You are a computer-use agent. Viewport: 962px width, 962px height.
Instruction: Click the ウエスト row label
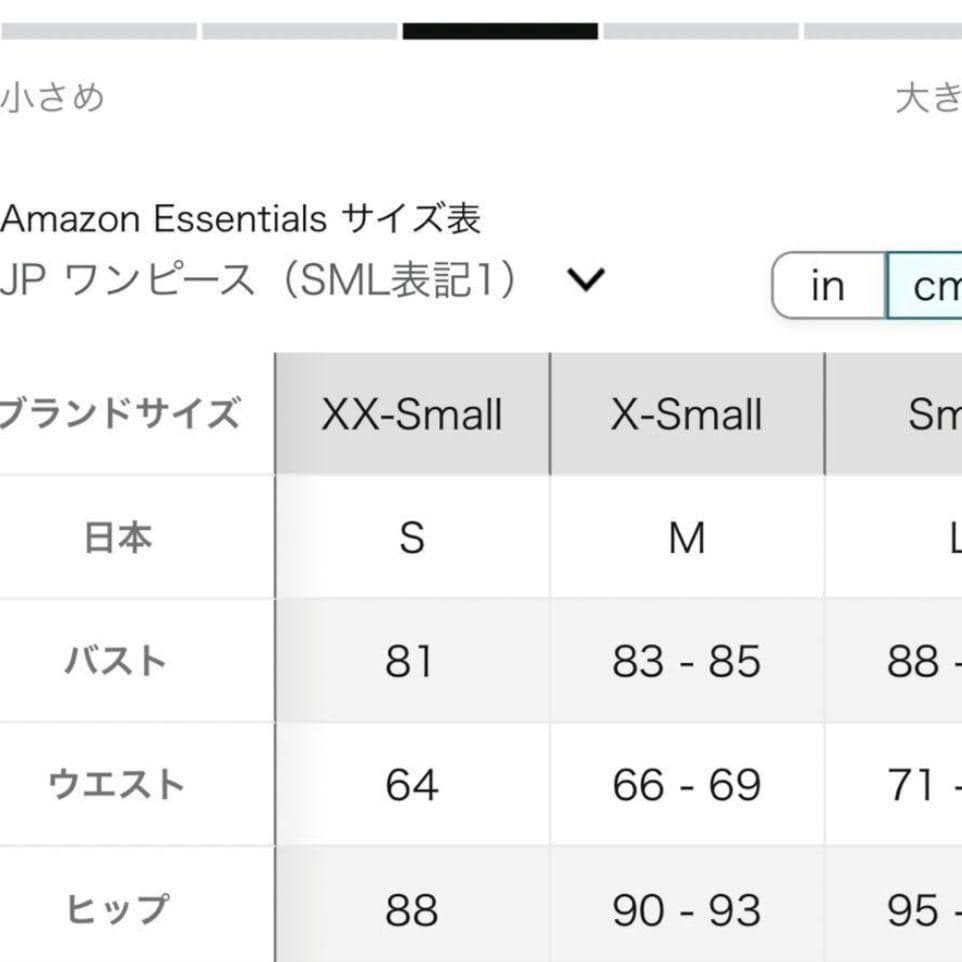click(x=116, y=785)
